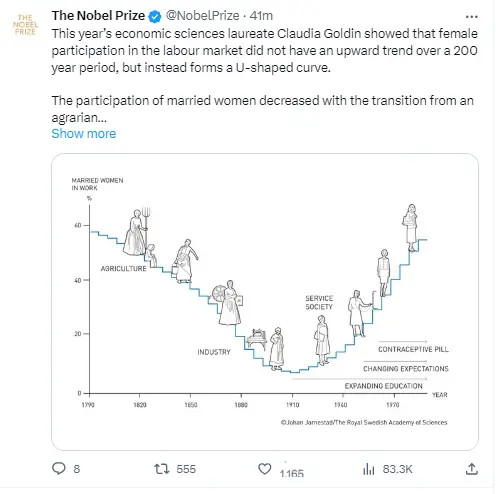Viewport: 496px width, 494px height.
Task: Expand tweet text with Show more
Action: (x=84, y=133)
